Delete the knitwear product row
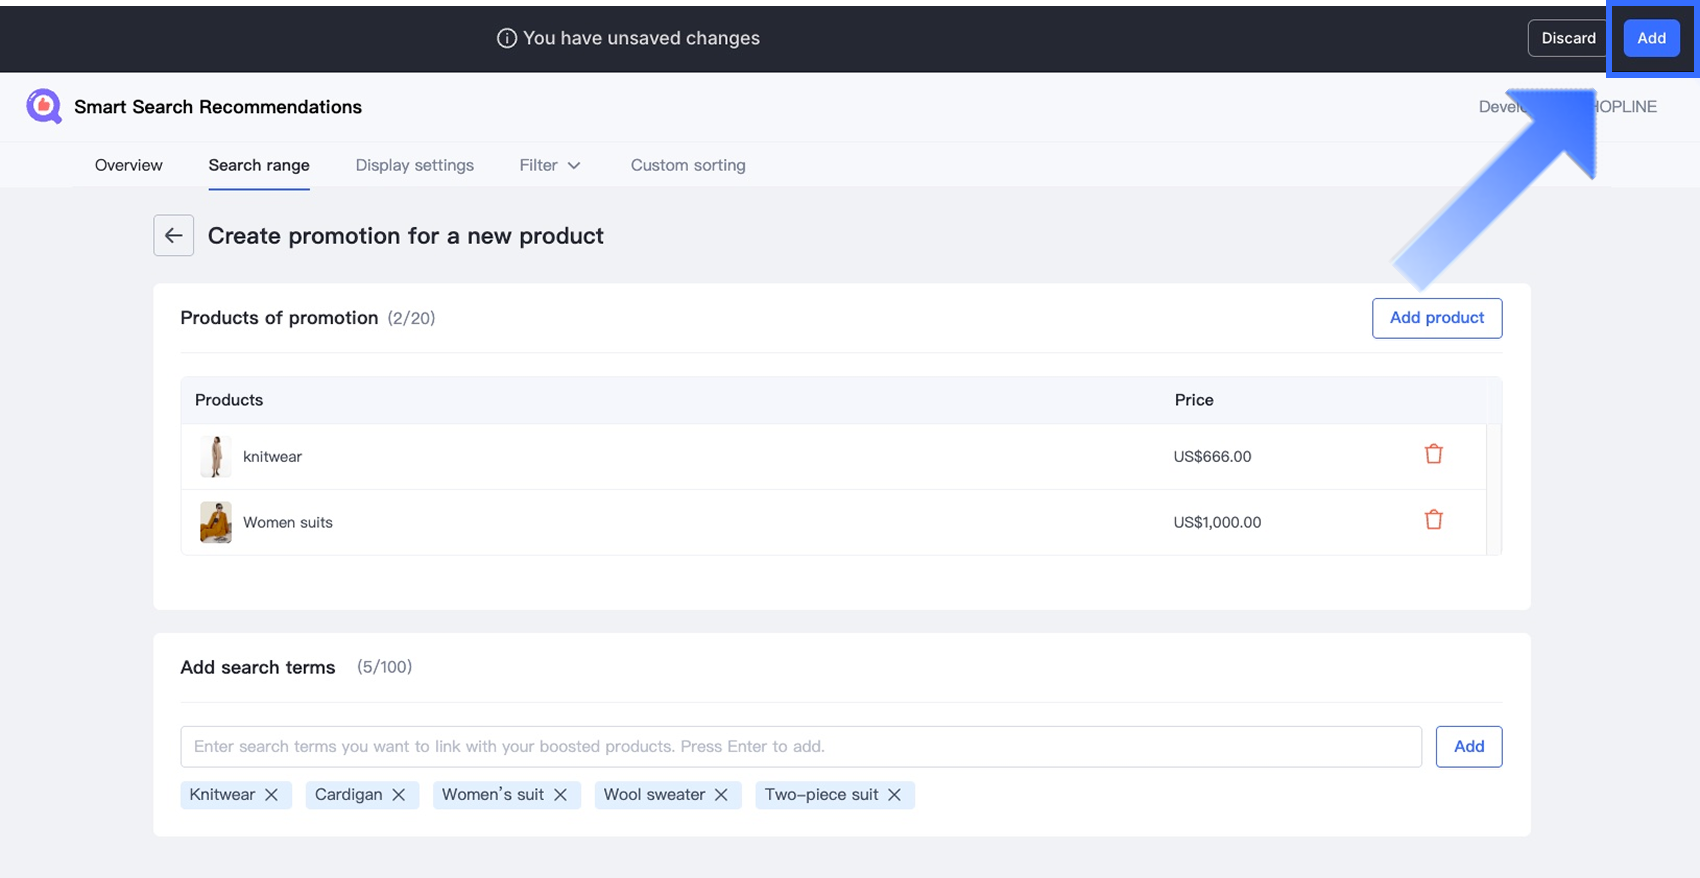This screenshot has width=1700, height=878. [1433, 455]
